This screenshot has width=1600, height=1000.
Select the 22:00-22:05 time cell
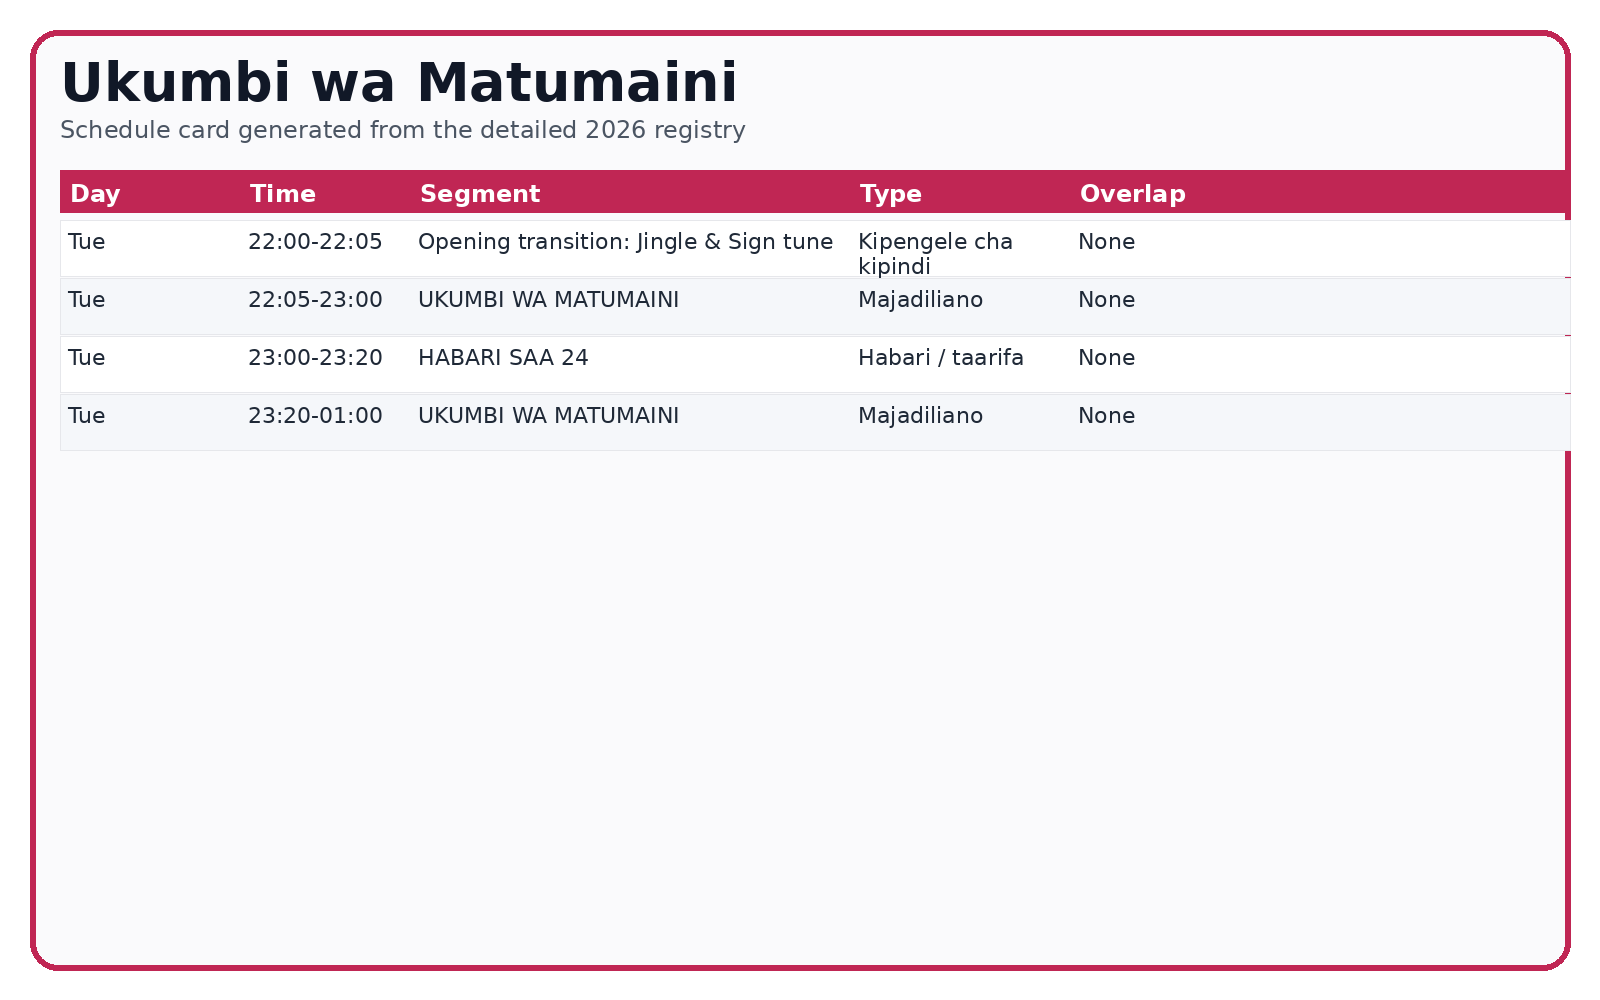click(x=315, y=242)
